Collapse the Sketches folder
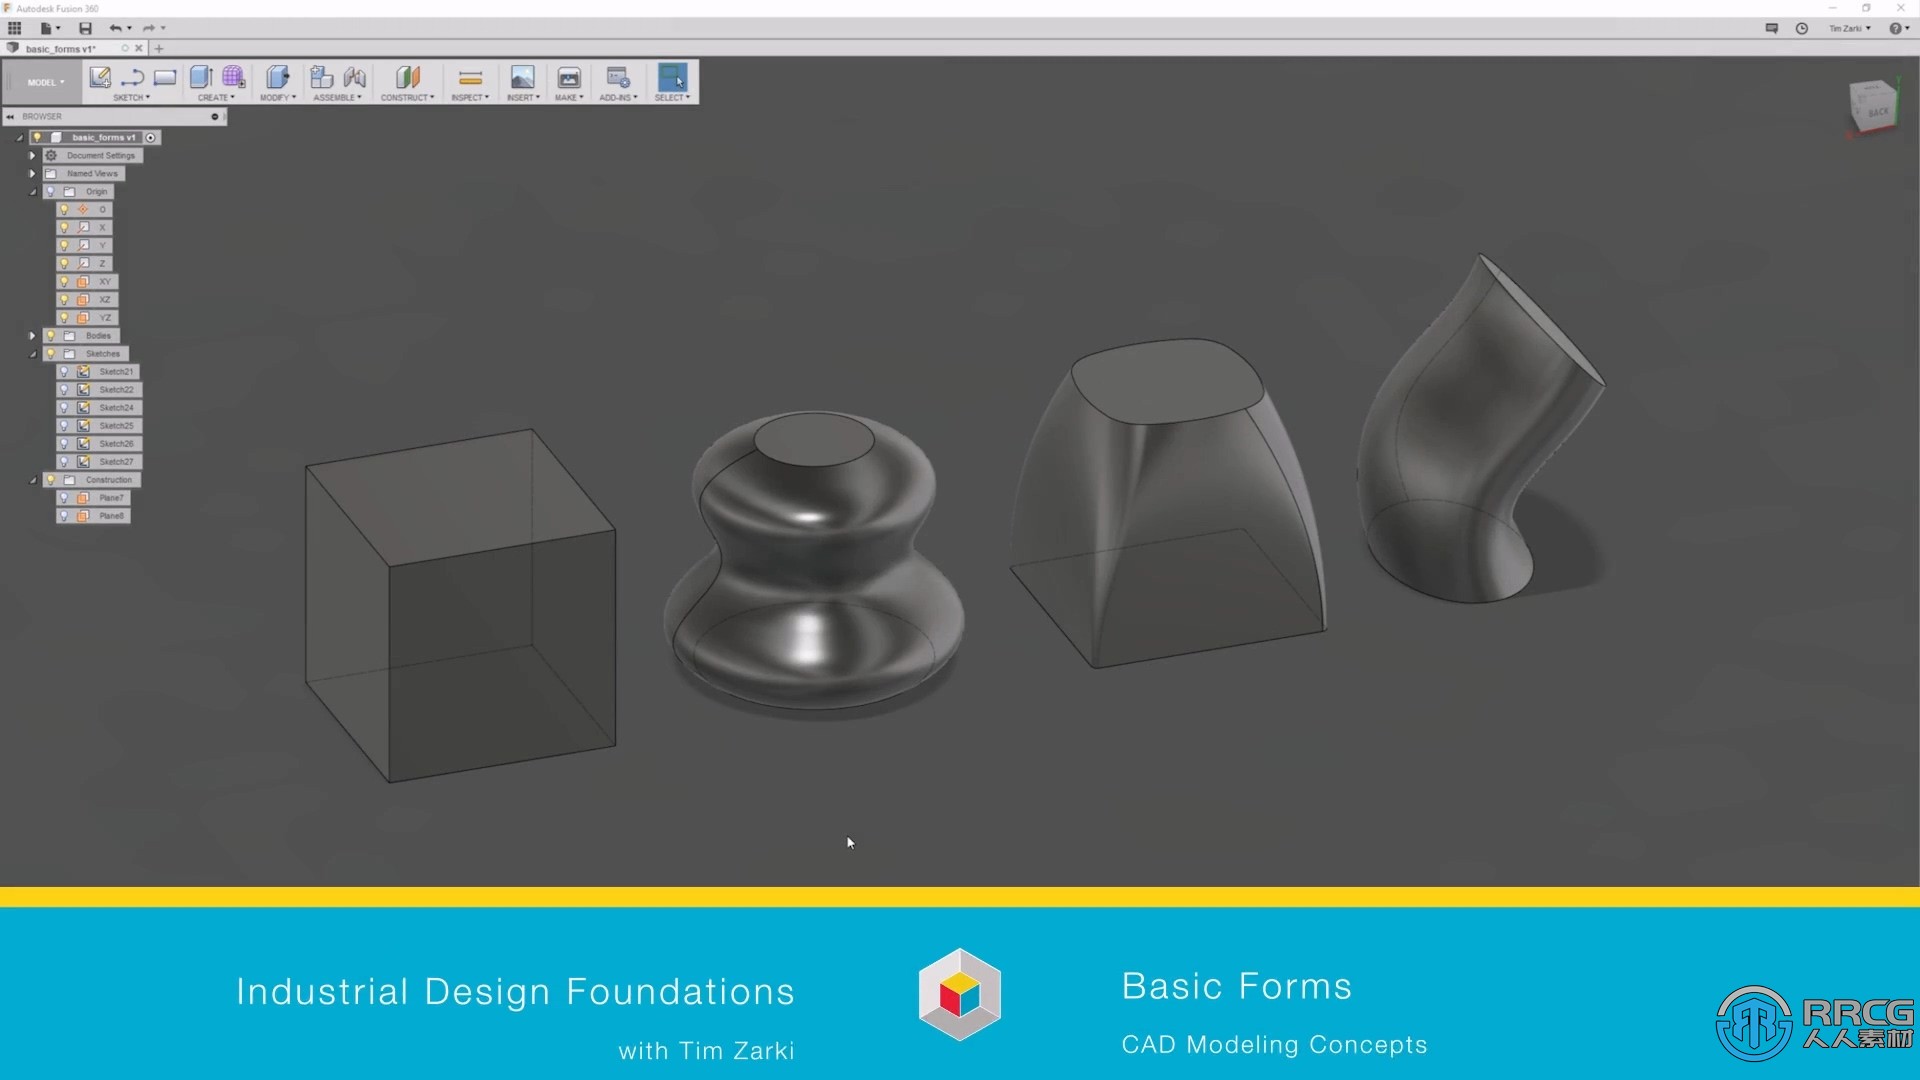 tap(32, 354)
